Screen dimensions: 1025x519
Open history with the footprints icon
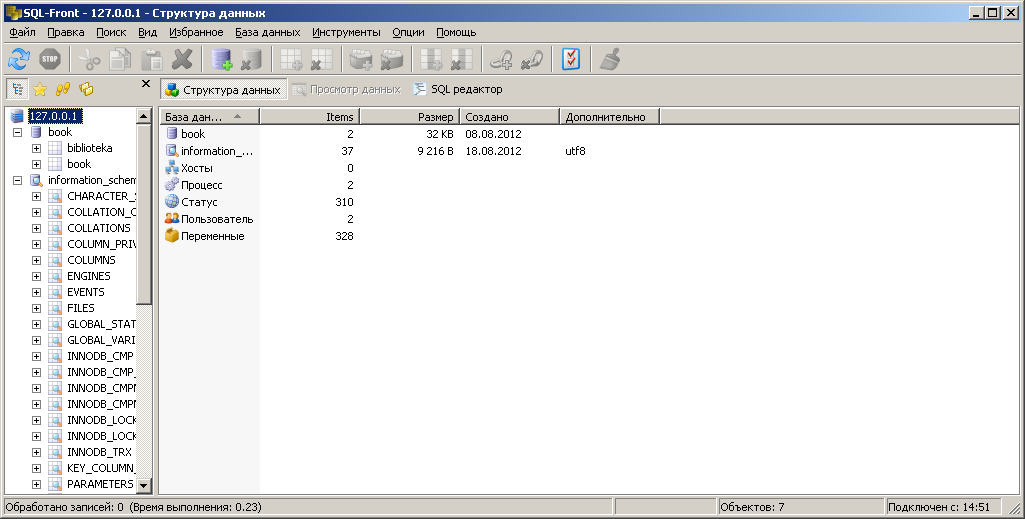pos(63,89)
